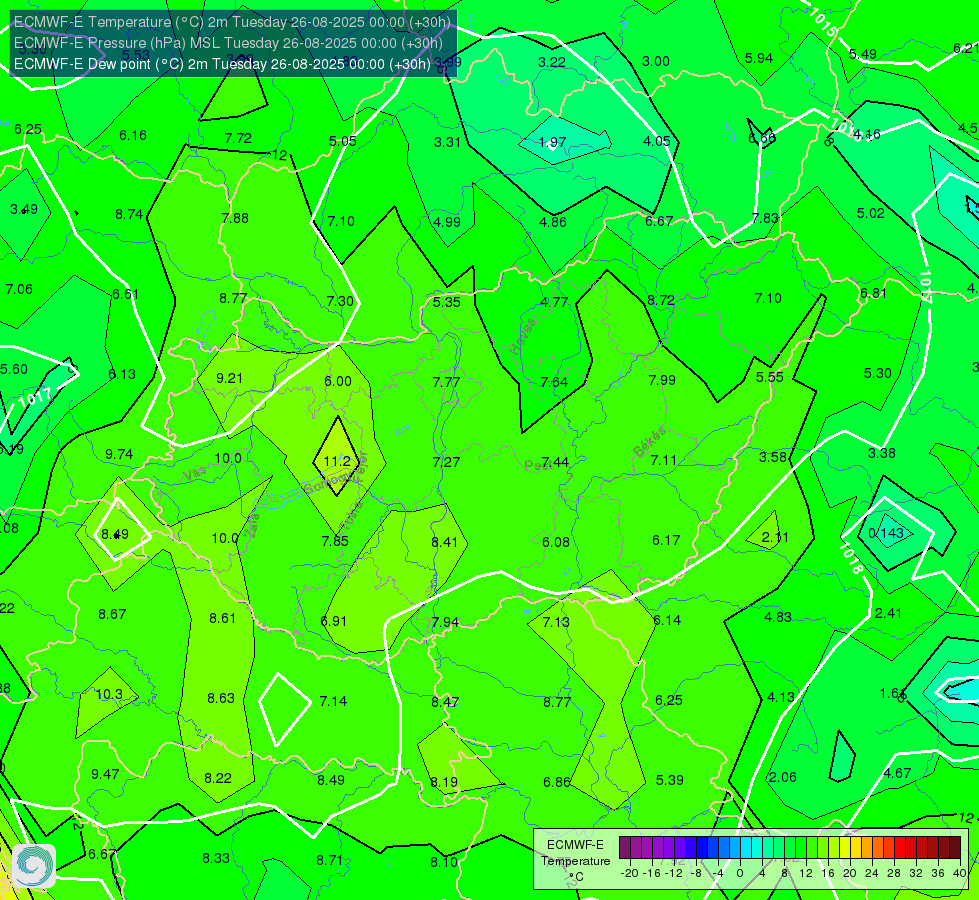The image size is (979, 900).
Task: Click the 2.11 grid value
Action: [x=775, y=537]
